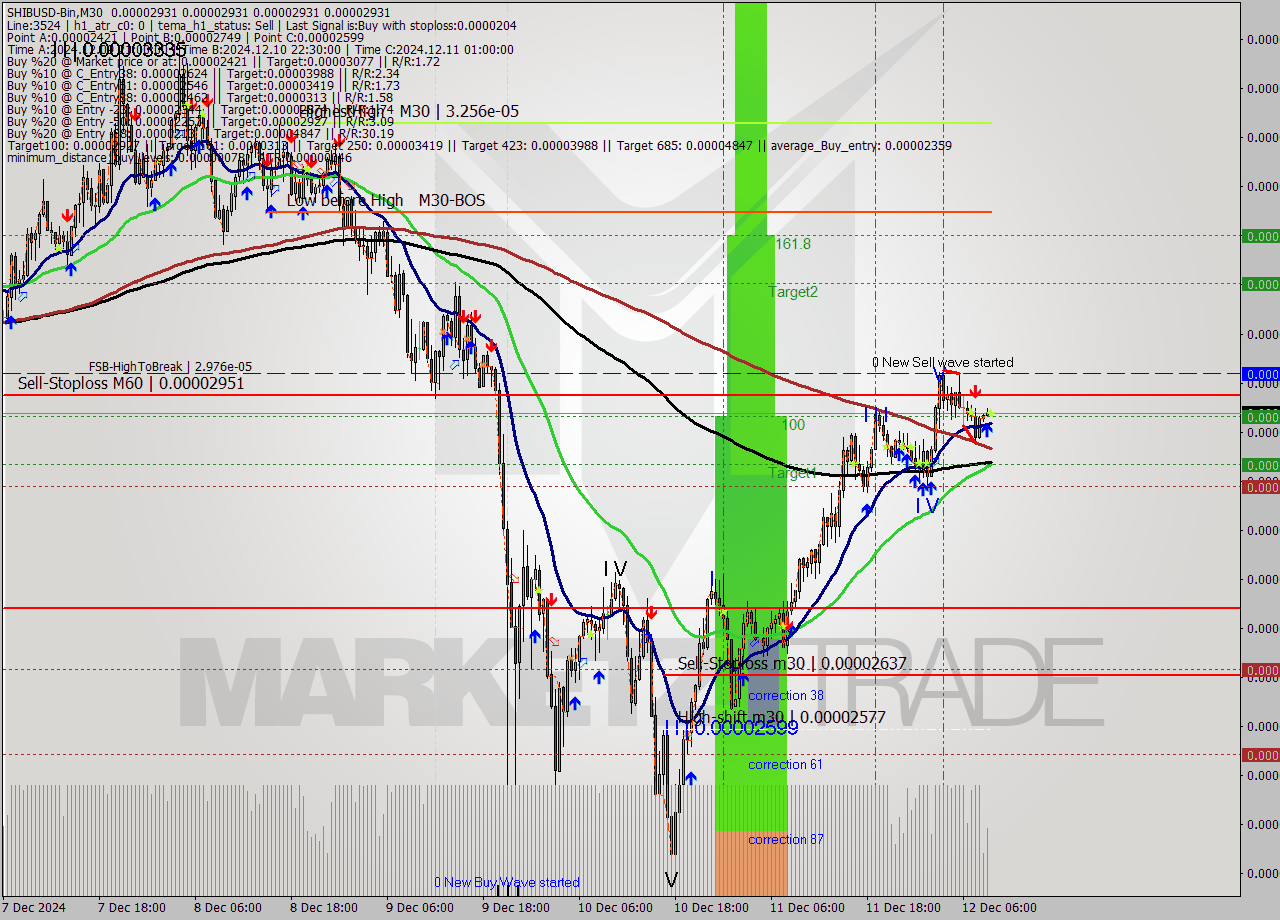Click the line with R/R:2.34

(203, 73)
